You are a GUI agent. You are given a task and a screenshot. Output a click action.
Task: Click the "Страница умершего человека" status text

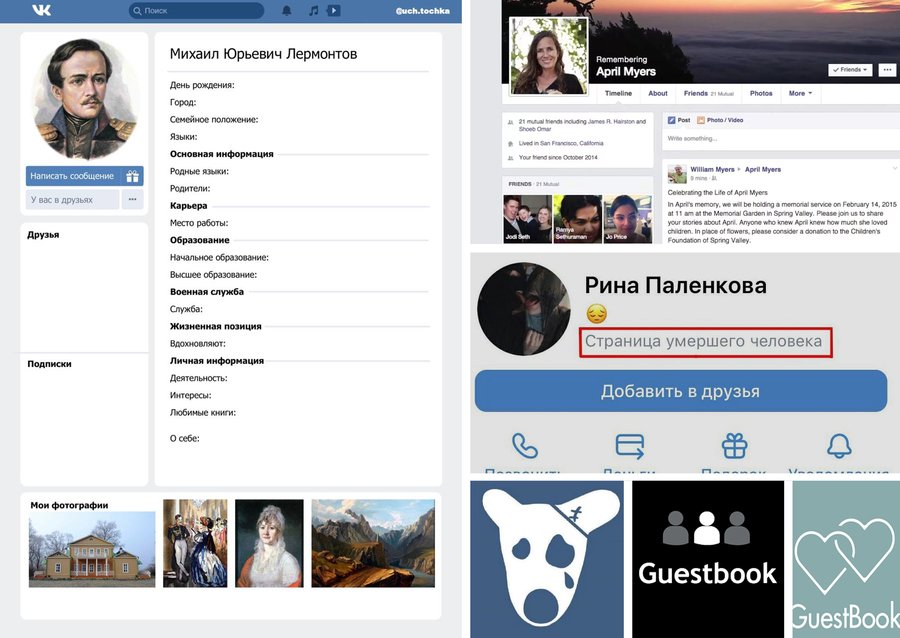[704, 341]
